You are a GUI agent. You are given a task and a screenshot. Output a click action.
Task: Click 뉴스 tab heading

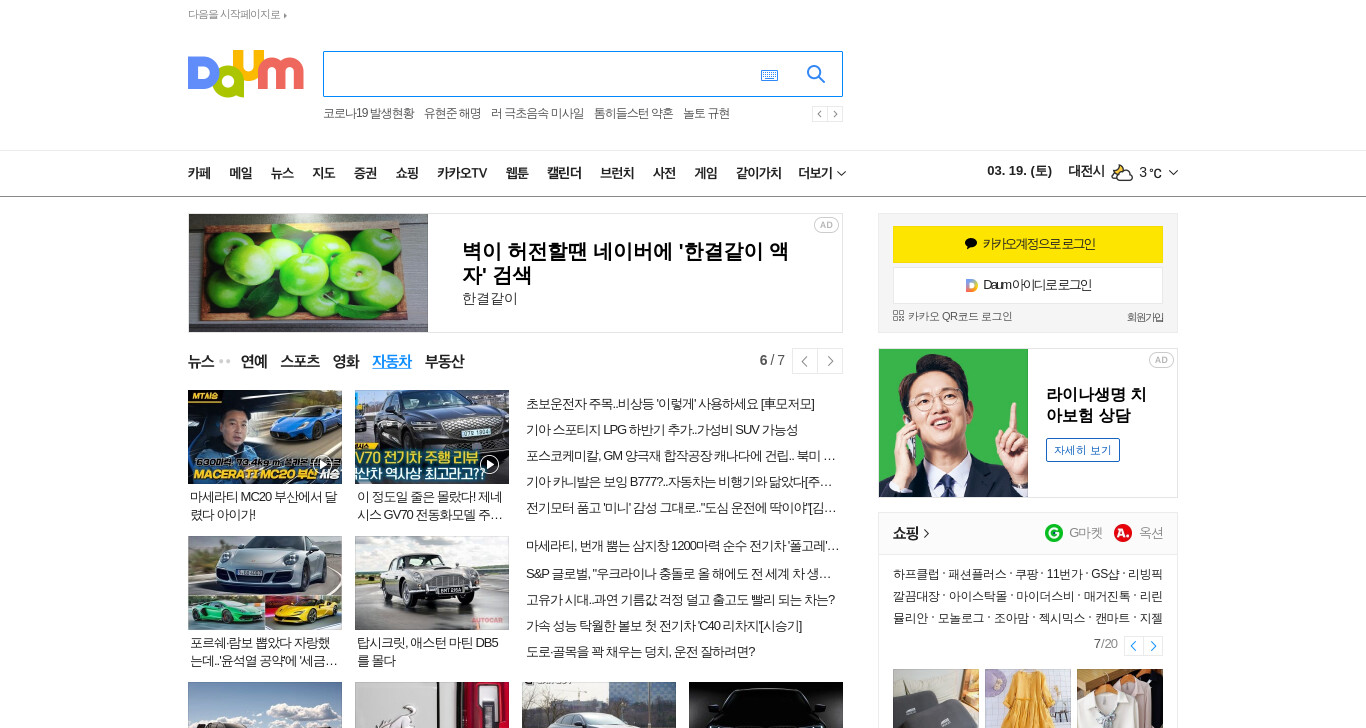(x=201, y=361)
